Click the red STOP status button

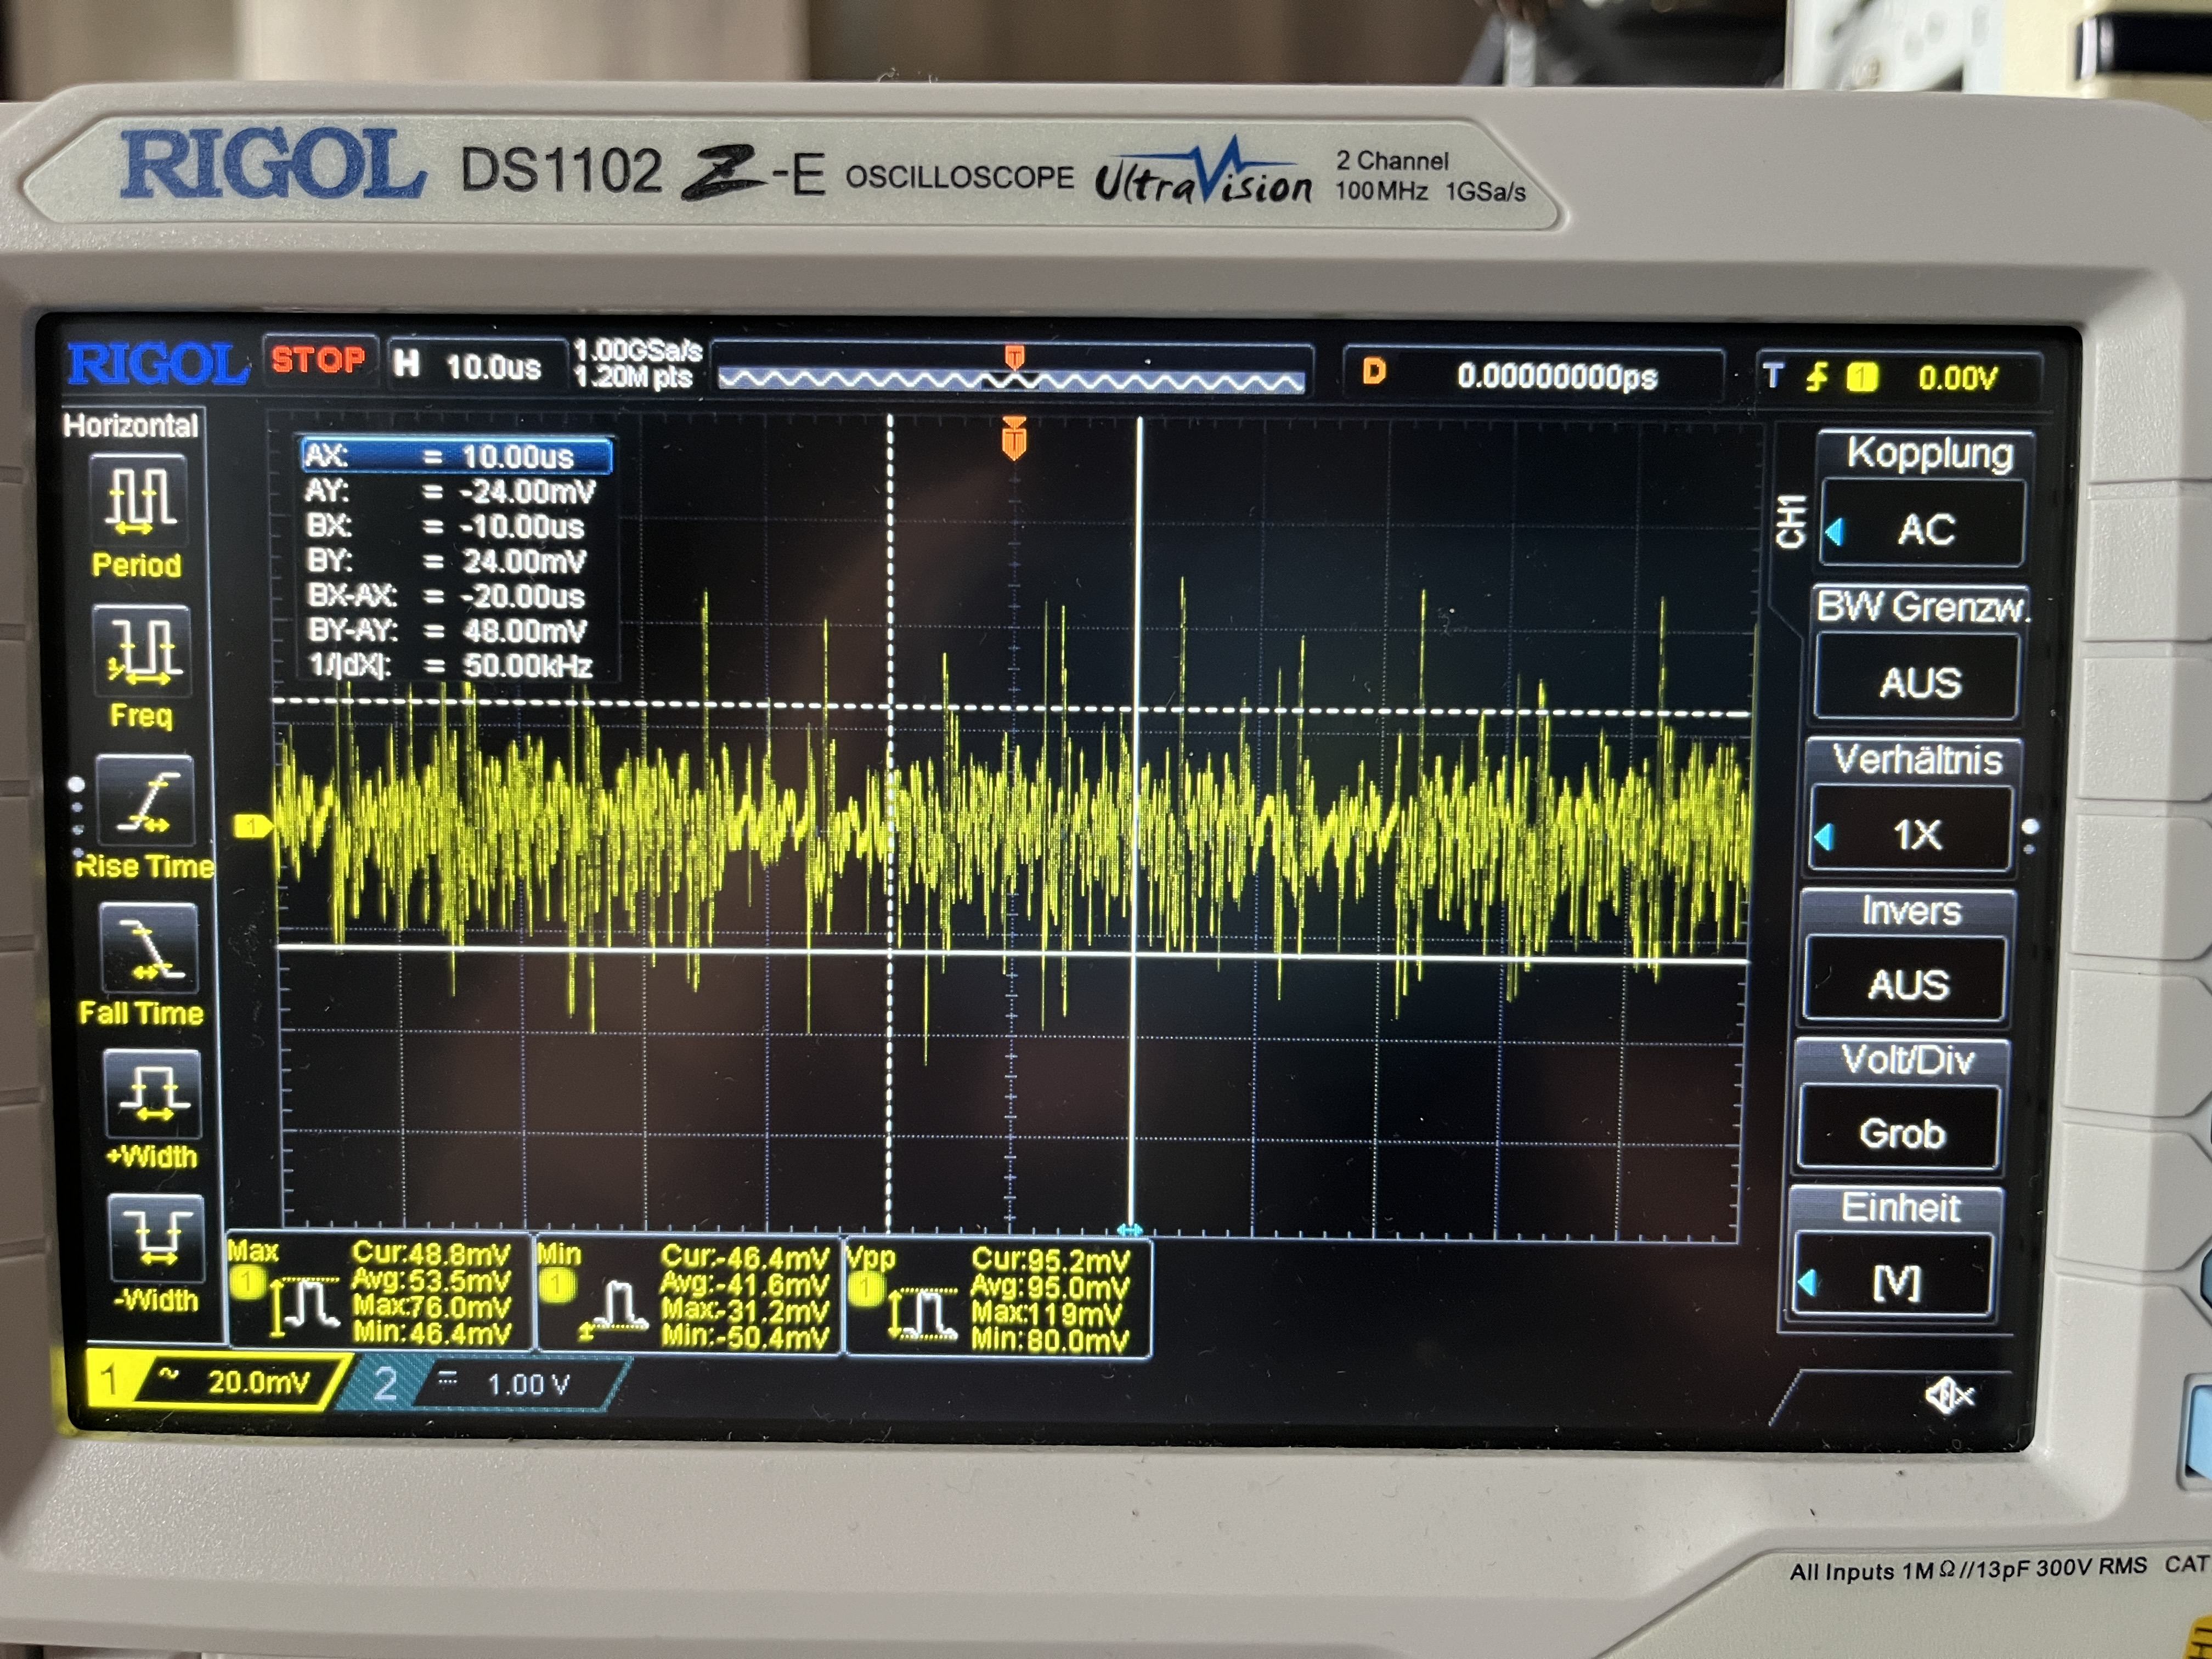point(319,360)
